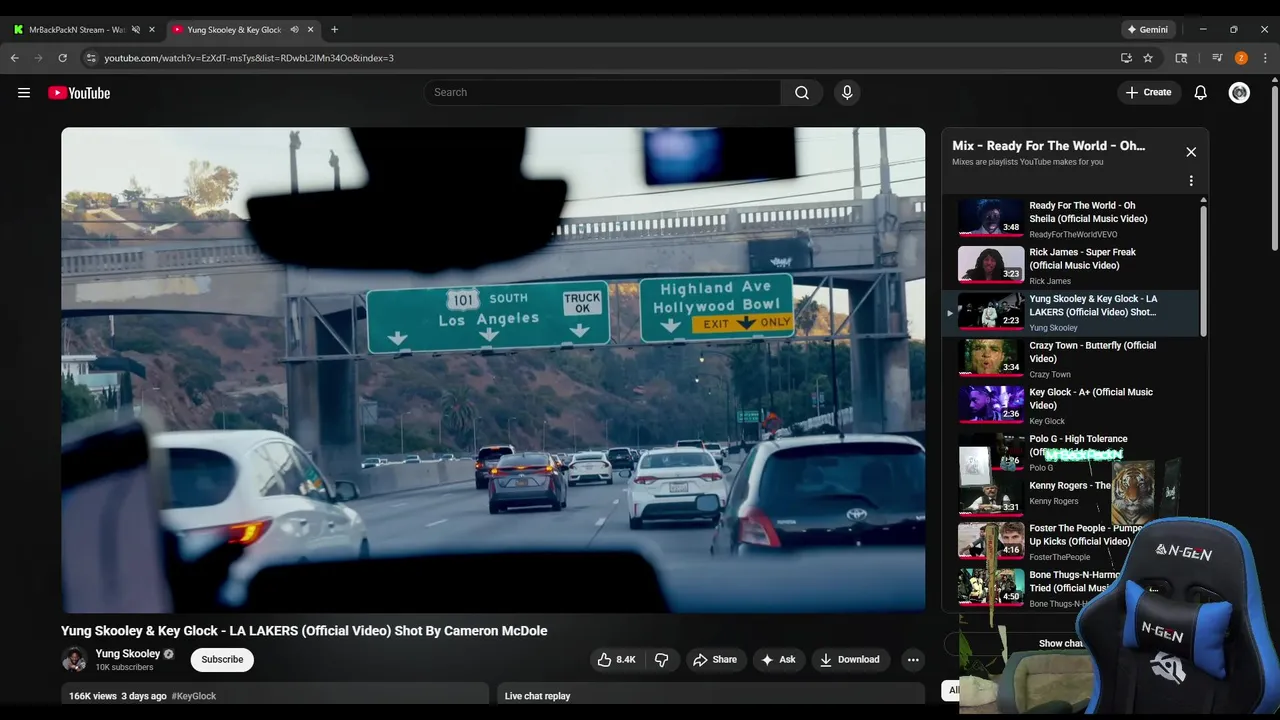Open the Mix playlist options menu
1280x720 pixels.
coord(1191,181)
